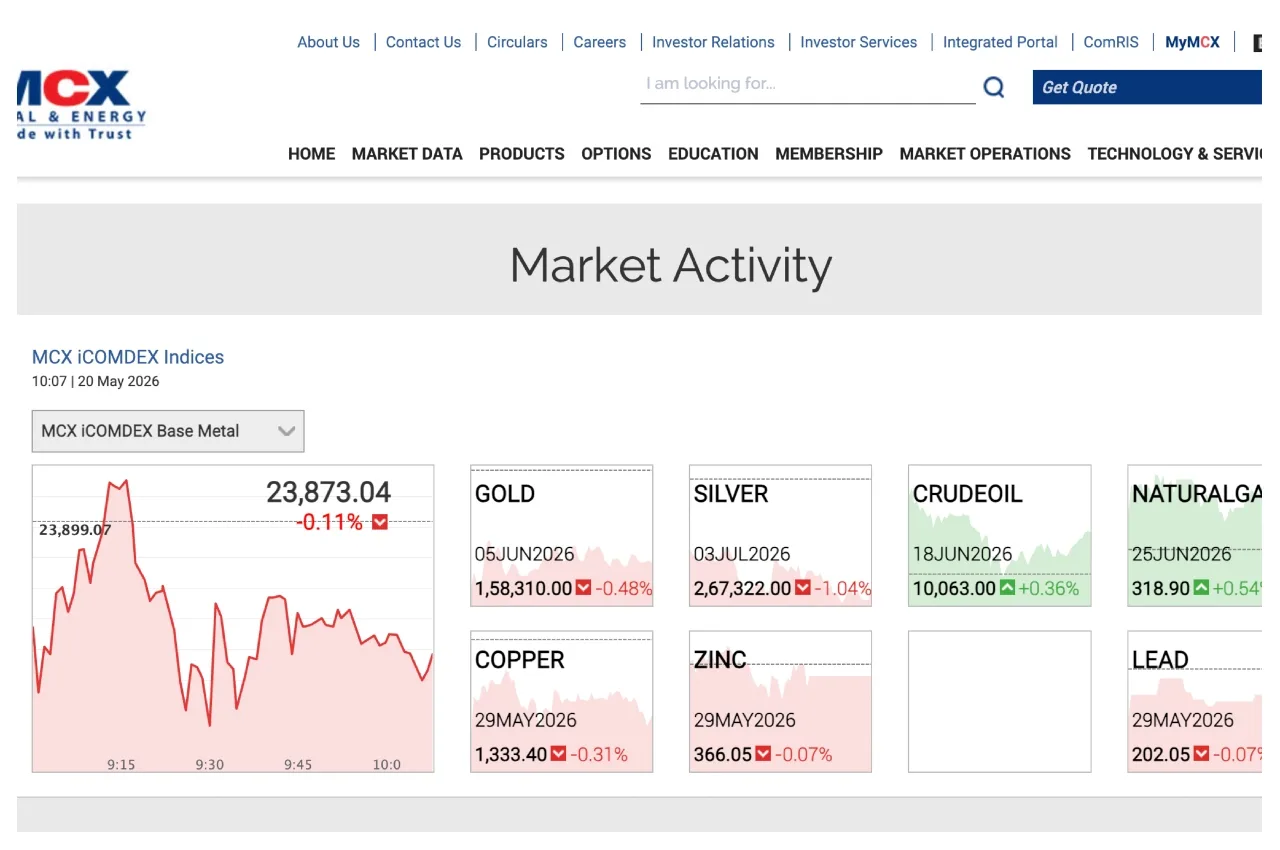Click the COPPER red down arrow icon
This screenshot has height=850, width=1280.
[x=559, y=754]
